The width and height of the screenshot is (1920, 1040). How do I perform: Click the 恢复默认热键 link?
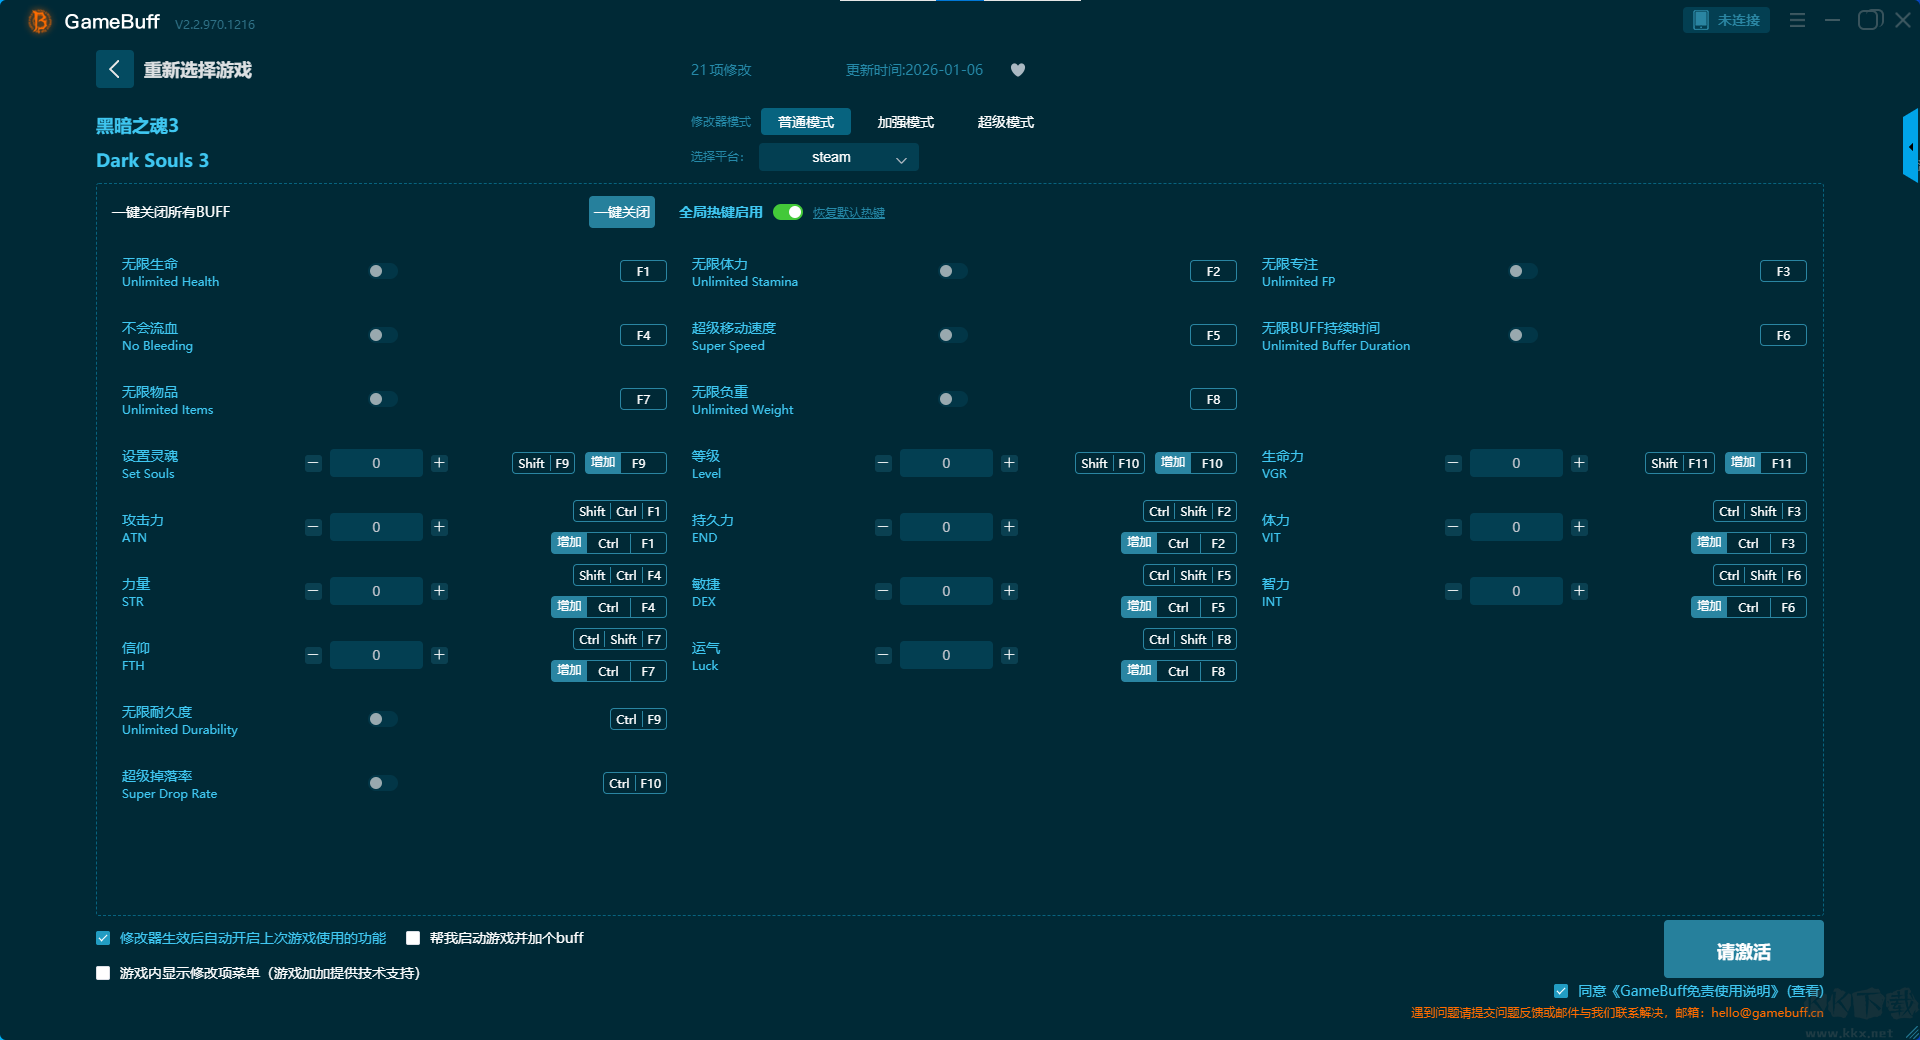848,213
